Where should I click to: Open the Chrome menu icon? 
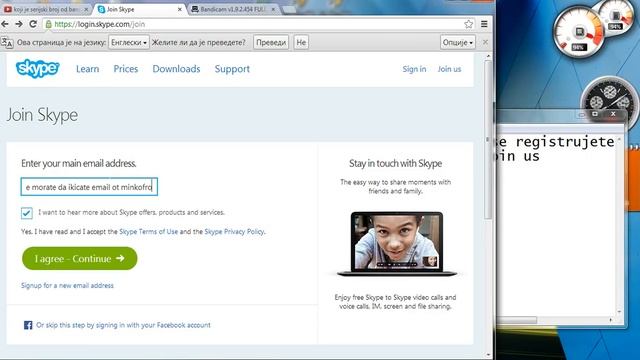pos(484,24)
